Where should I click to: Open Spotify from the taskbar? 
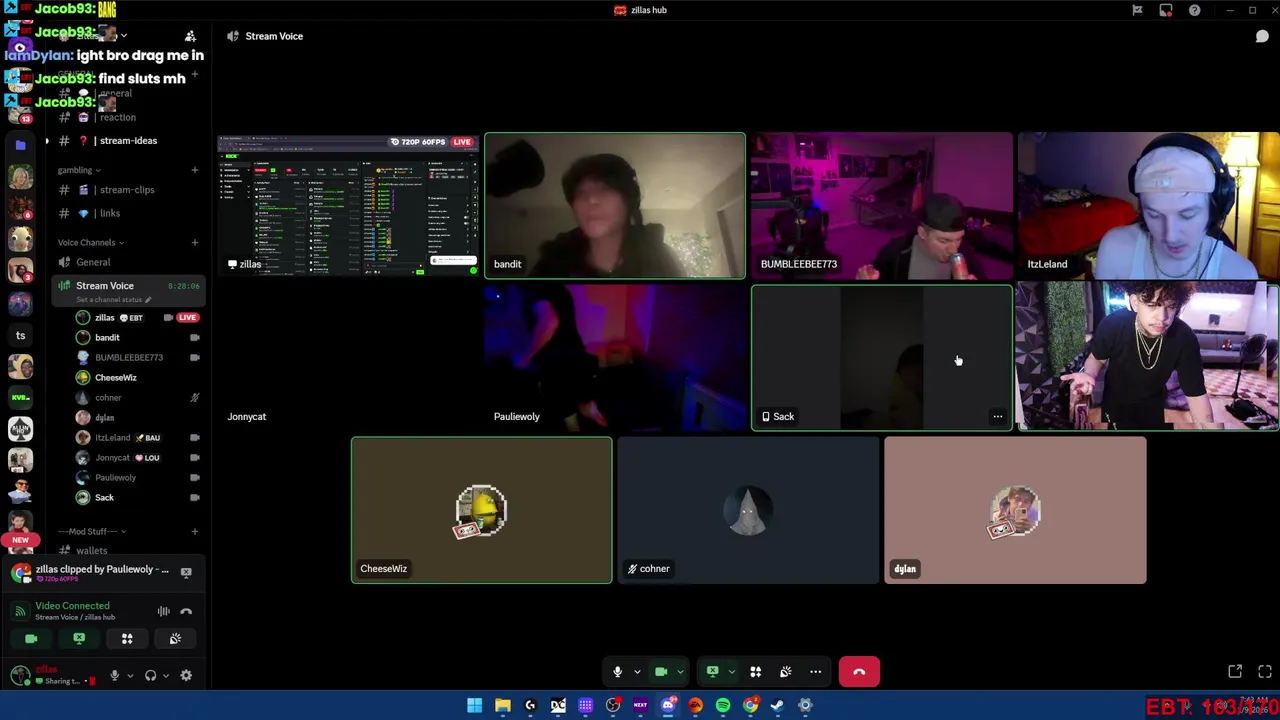pos(723,706)
